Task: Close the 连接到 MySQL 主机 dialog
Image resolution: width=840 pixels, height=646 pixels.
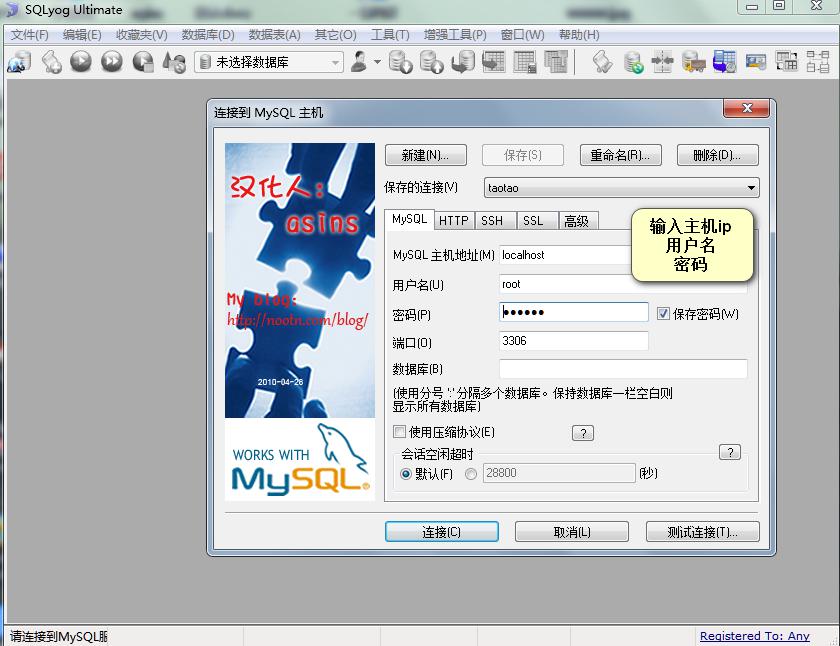Action: (746, 108)
